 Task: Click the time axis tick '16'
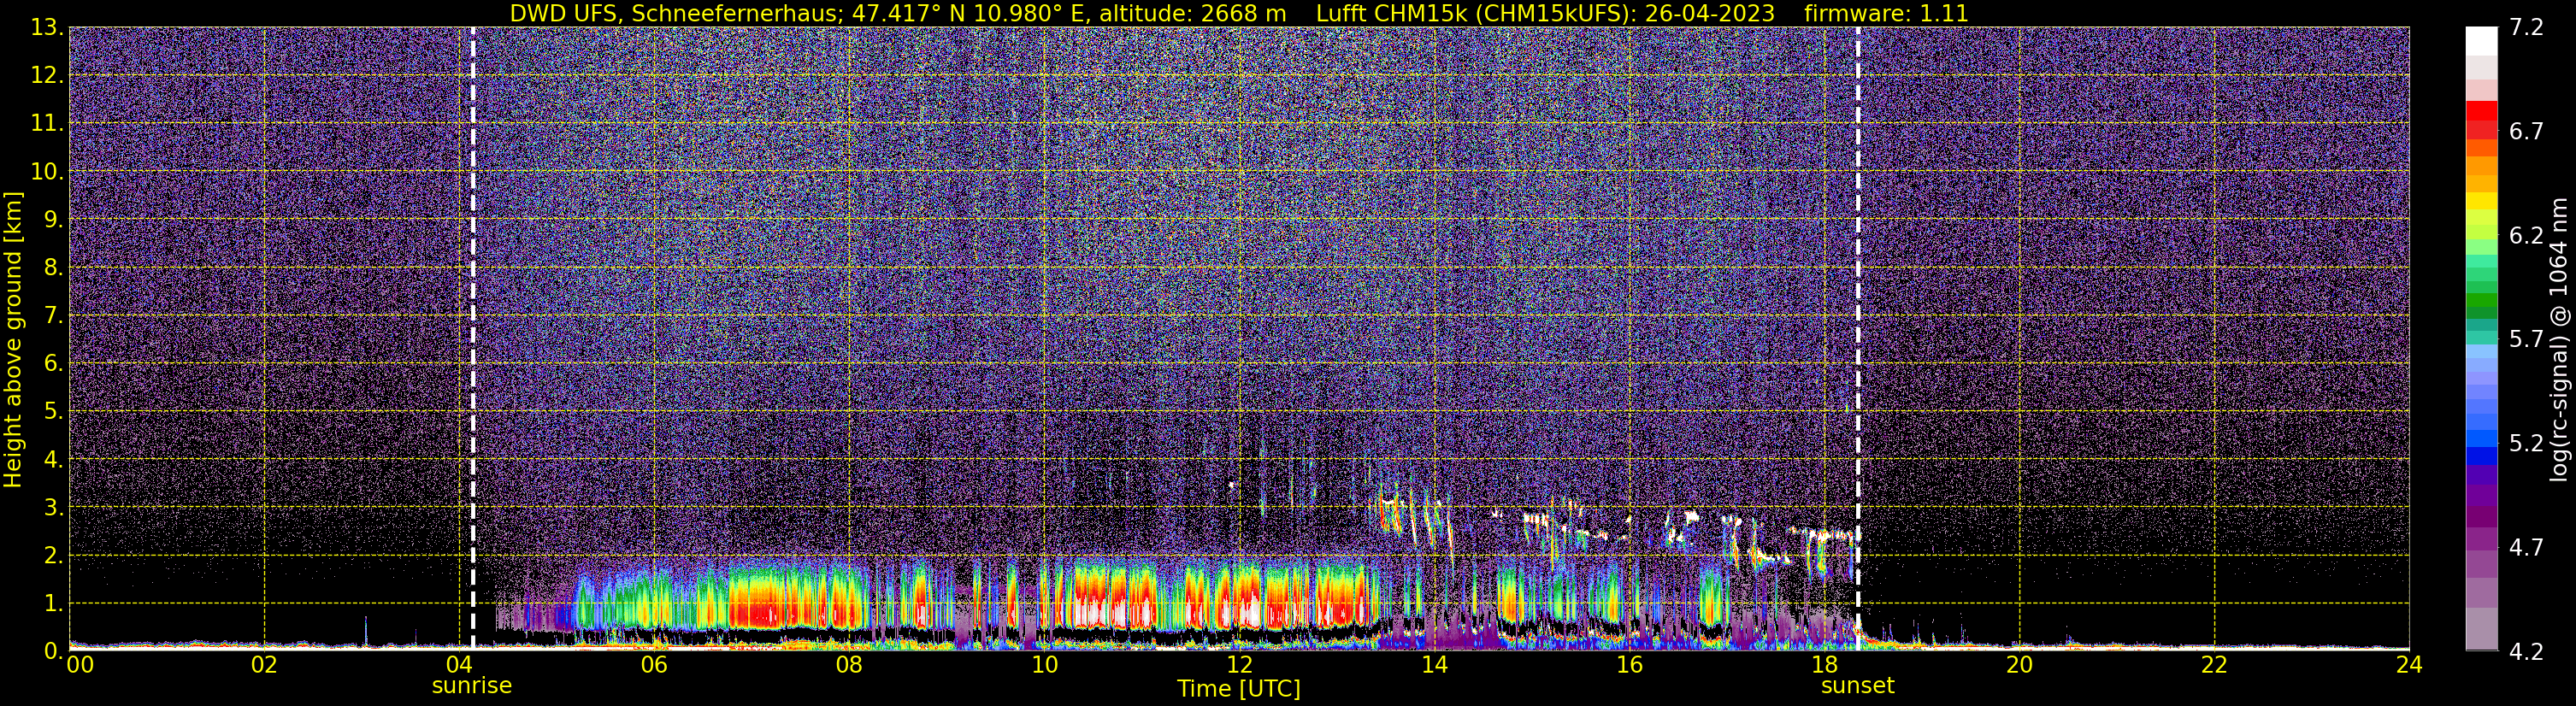pyautogui.click(x=1629, y=666)
